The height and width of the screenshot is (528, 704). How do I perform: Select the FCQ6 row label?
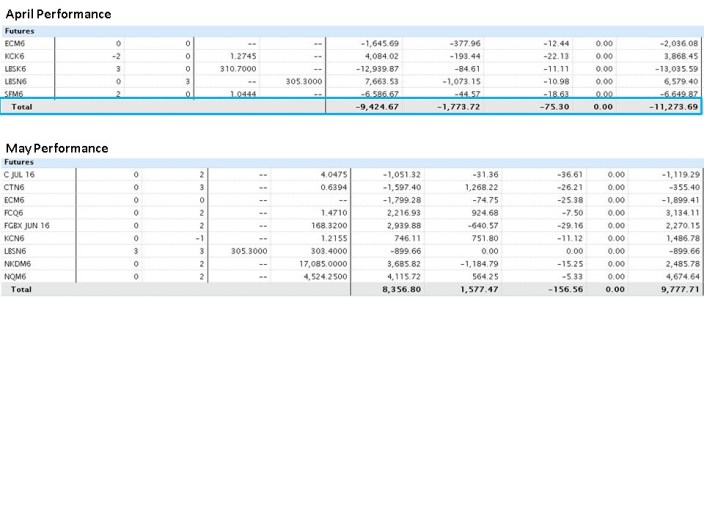pos(15,213)
